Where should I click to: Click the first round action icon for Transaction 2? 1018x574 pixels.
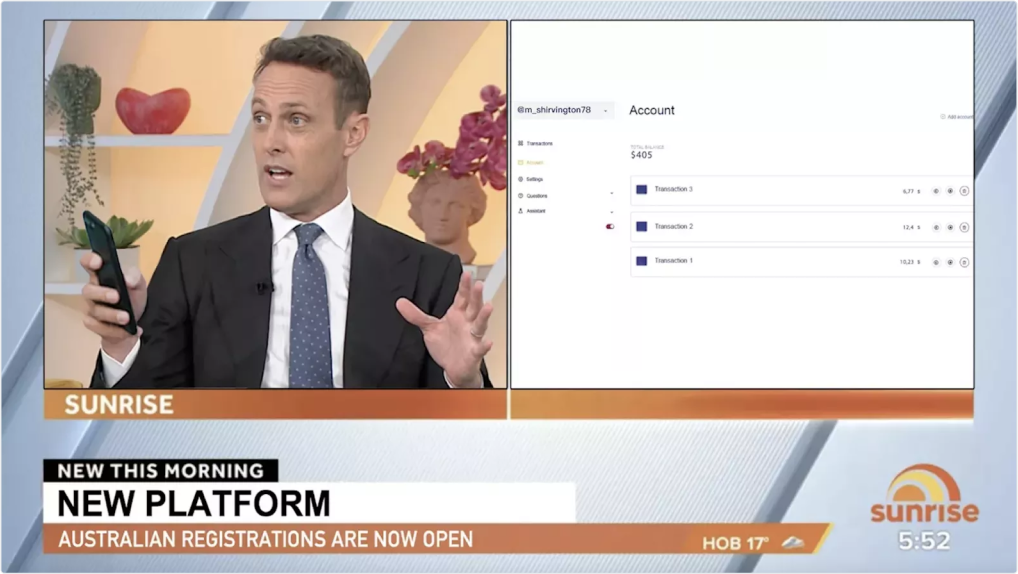[x=936, y=227]
